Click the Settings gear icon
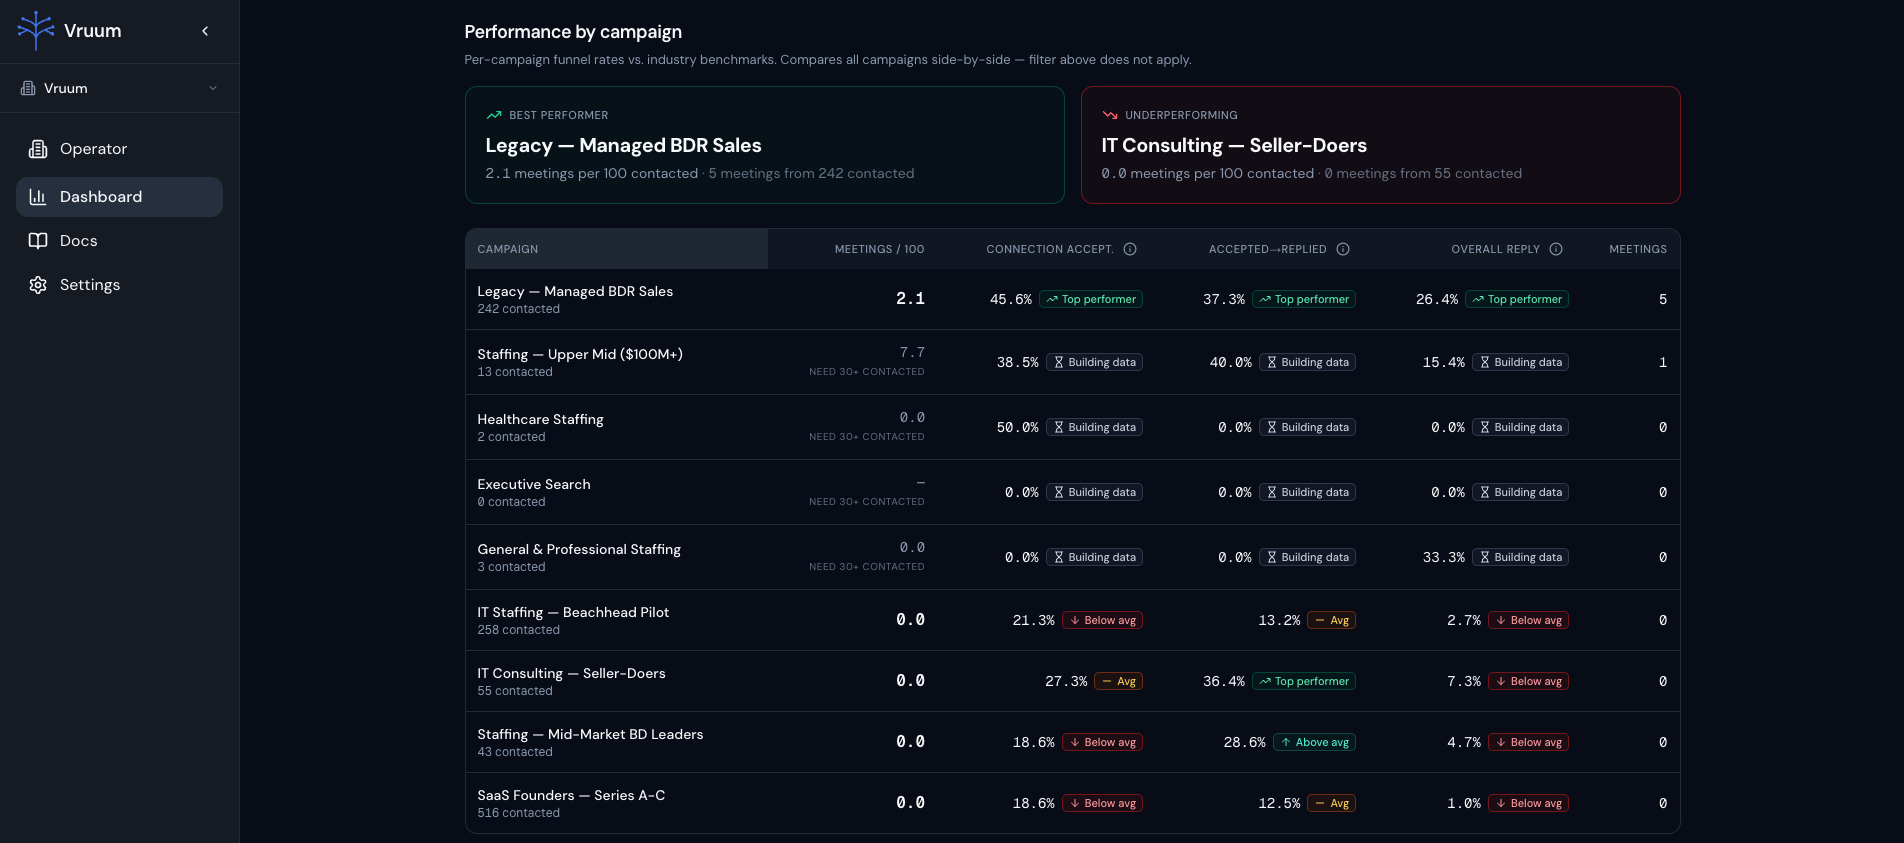 click(38, 285)
